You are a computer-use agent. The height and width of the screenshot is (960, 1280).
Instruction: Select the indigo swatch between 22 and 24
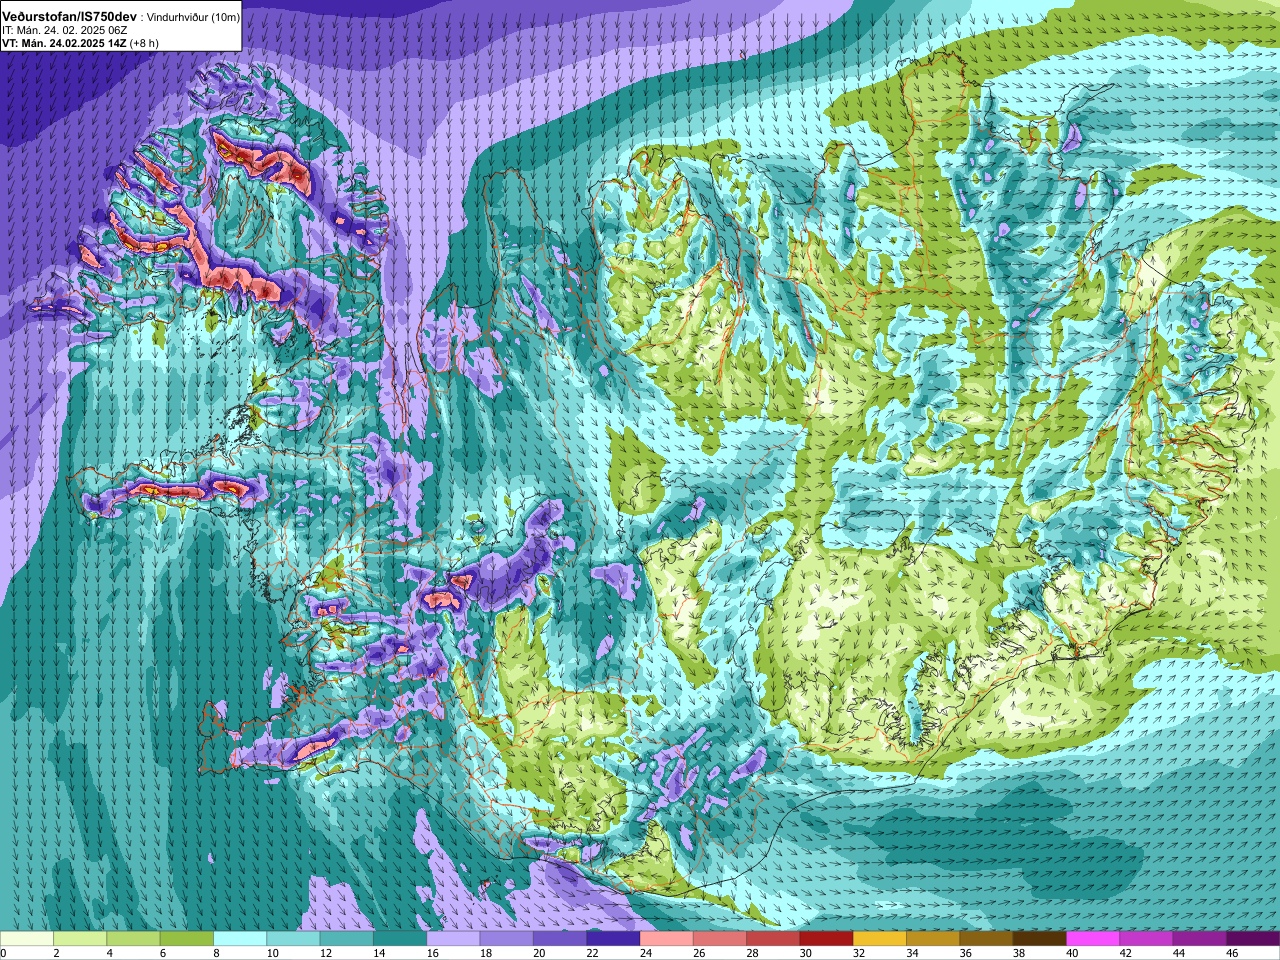613,940
